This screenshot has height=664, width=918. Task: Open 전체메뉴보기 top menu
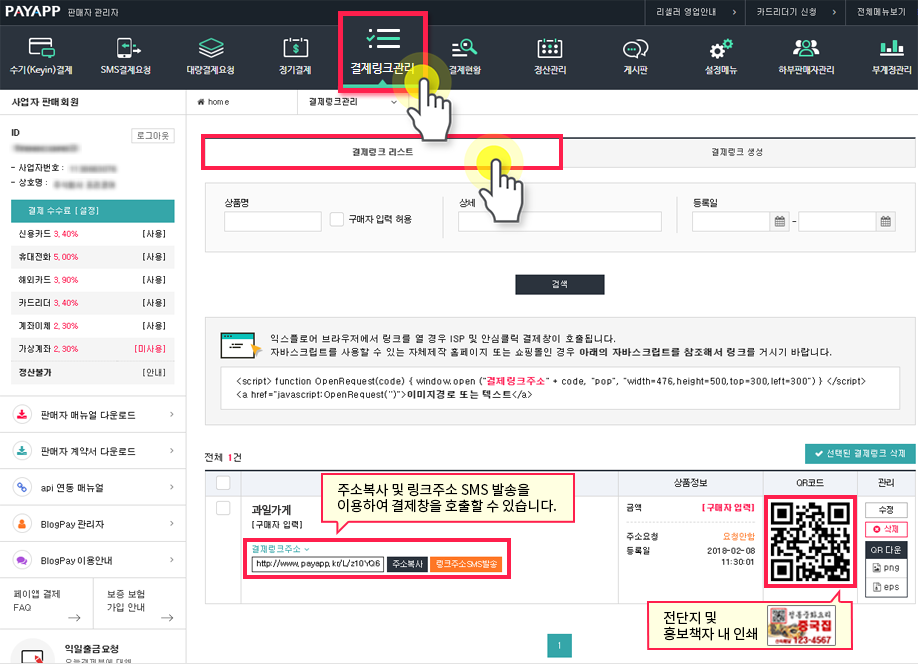(881, 12)
